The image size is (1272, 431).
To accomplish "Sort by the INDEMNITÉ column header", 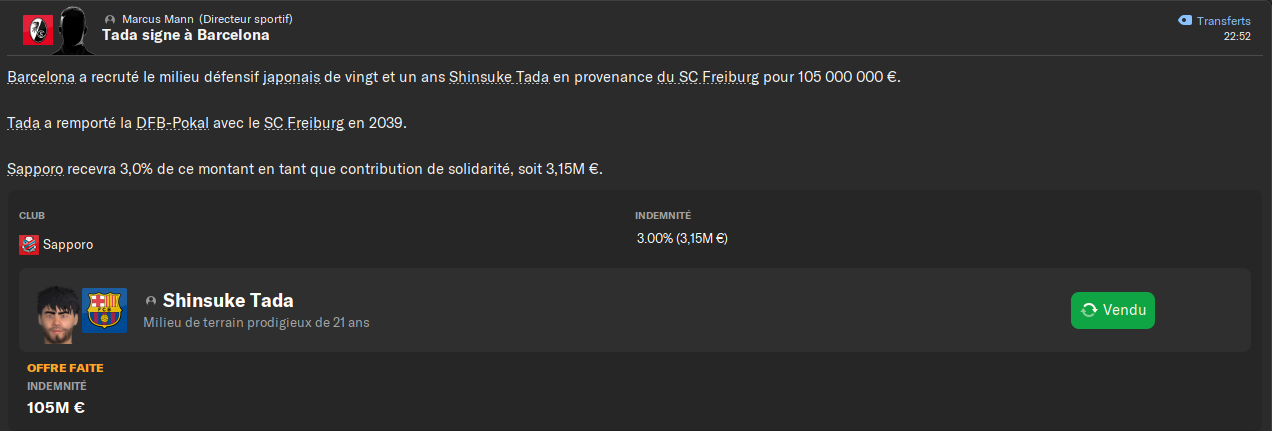I will click(662, 215).
